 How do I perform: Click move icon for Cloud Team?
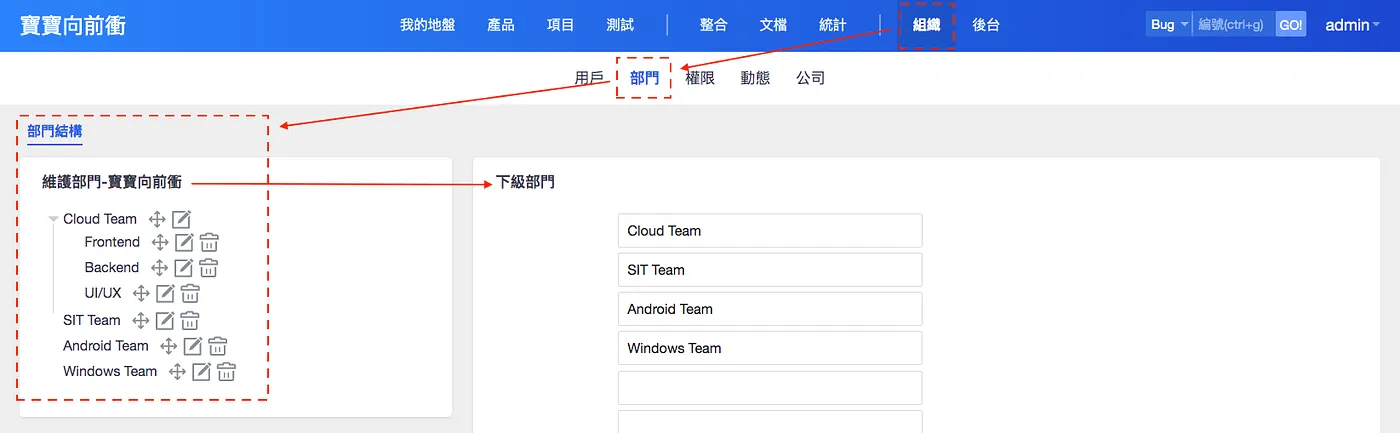pos(157,219)
